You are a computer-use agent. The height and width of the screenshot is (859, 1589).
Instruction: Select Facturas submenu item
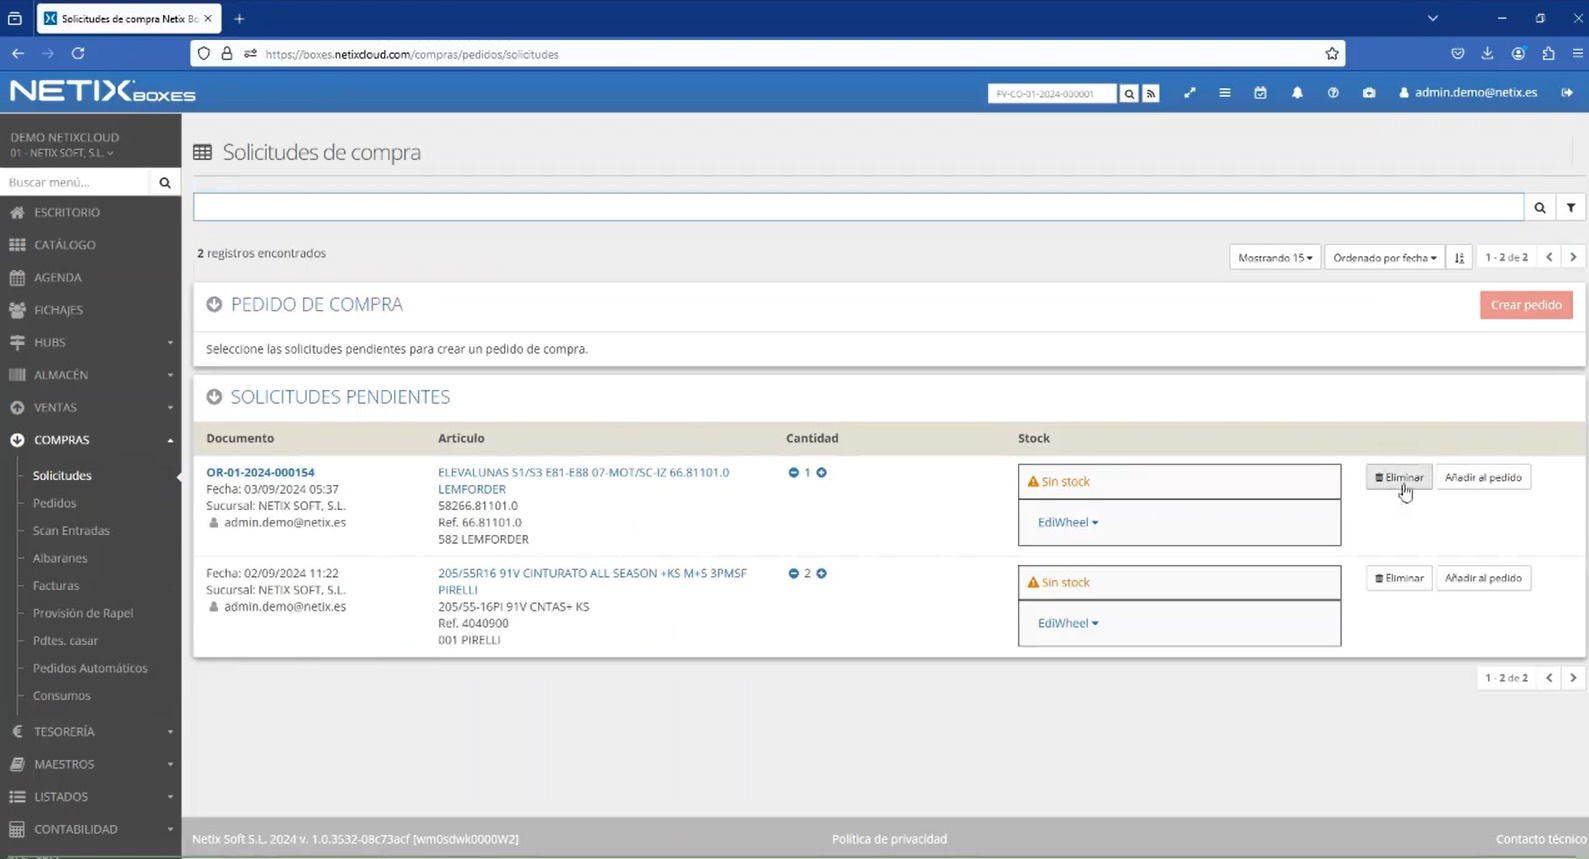pyautogui.click(x=56, y=586)
